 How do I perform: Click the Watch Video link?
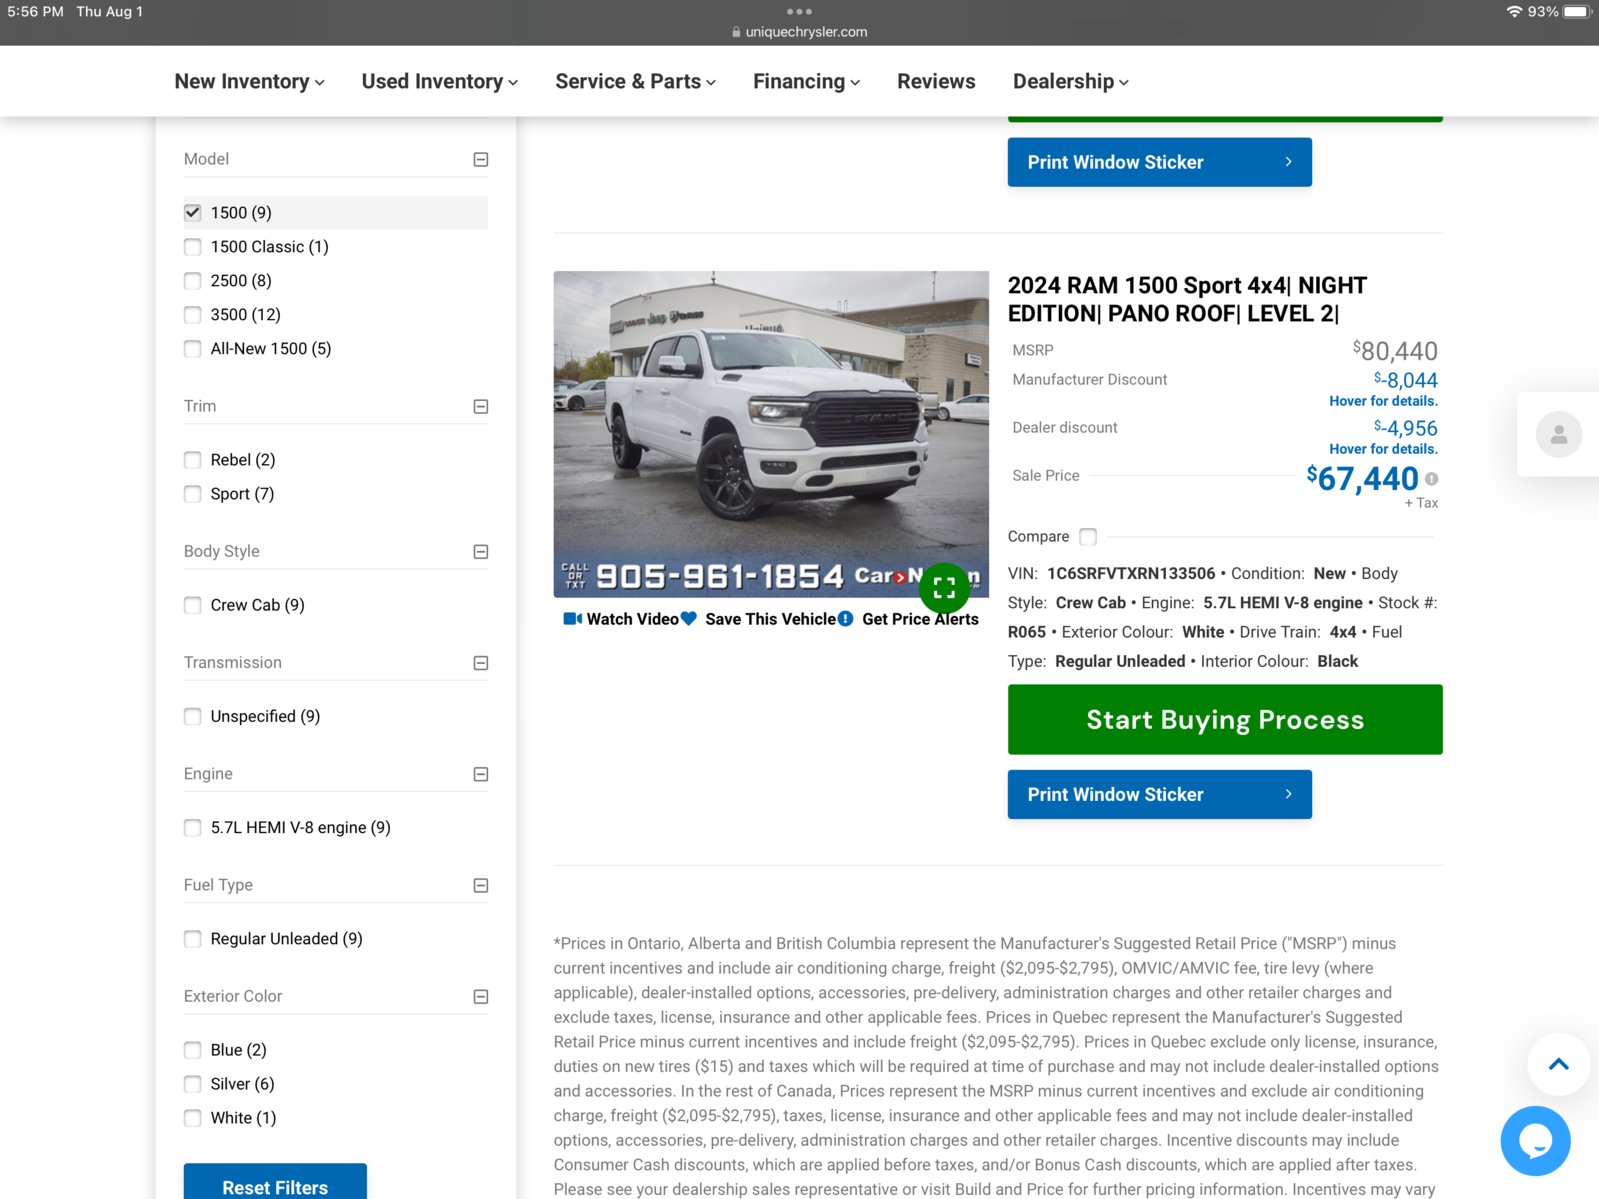pos(621,619)
